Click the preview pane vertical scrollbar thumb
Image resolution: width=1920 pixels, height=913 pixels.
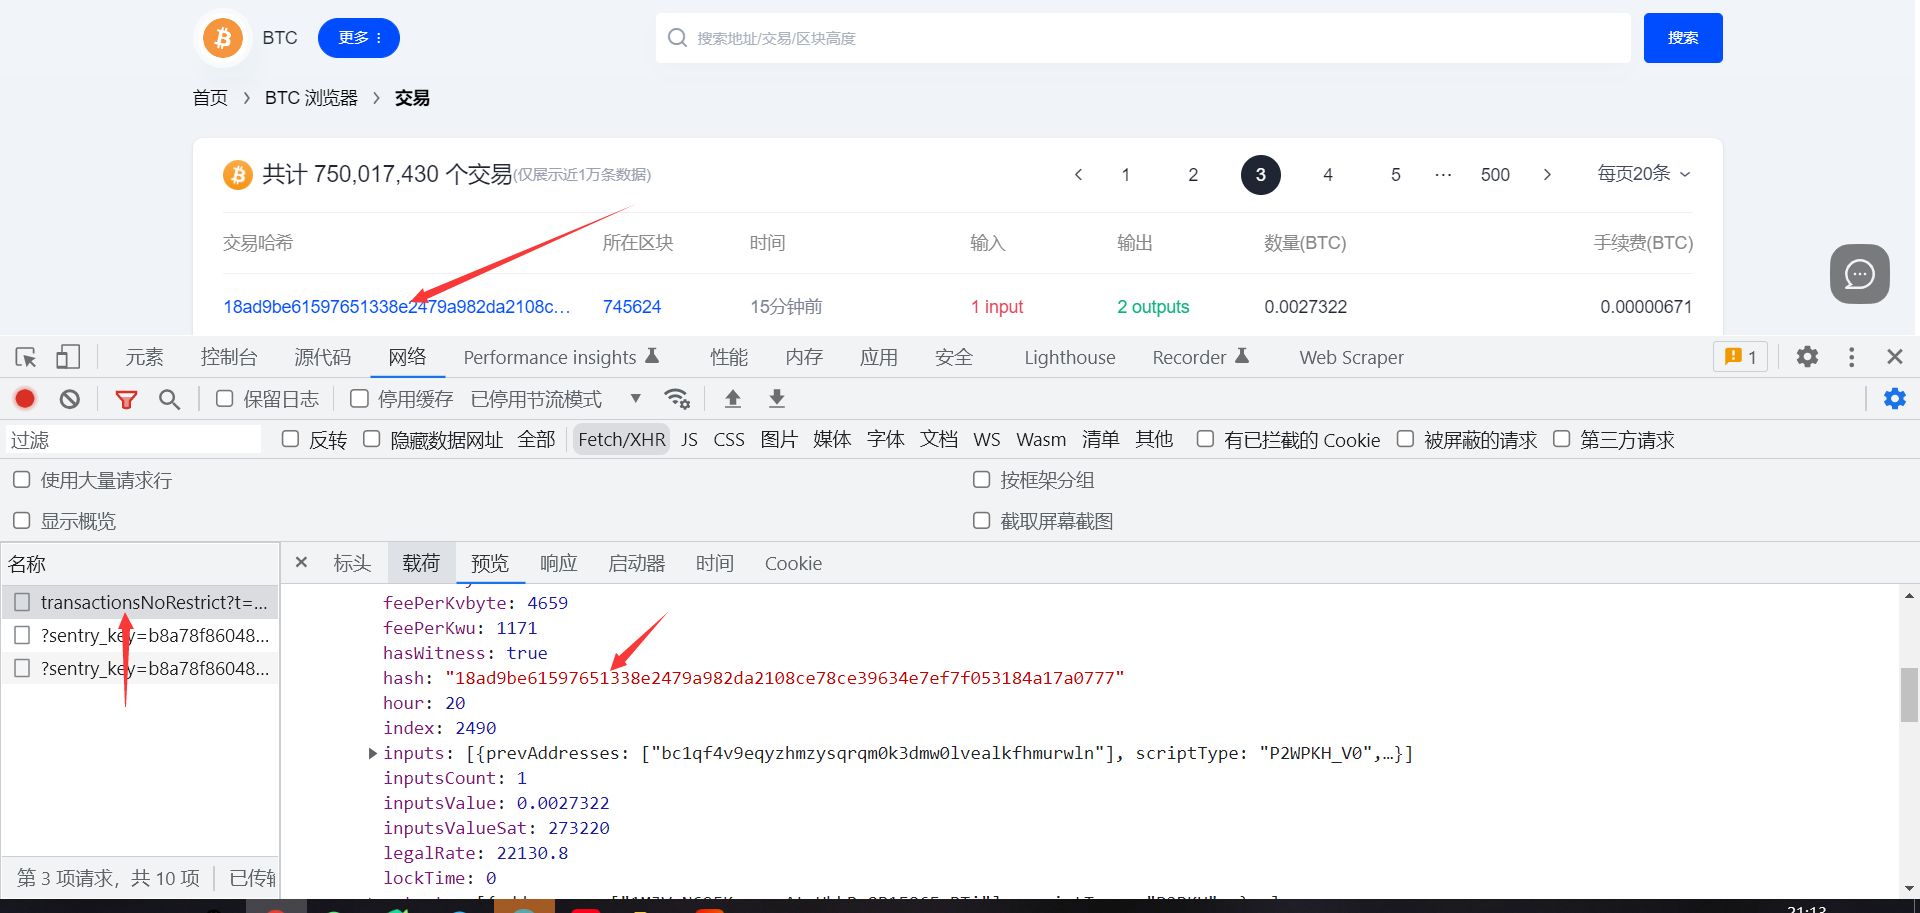pyautogui.click(x=1909, y=694)
